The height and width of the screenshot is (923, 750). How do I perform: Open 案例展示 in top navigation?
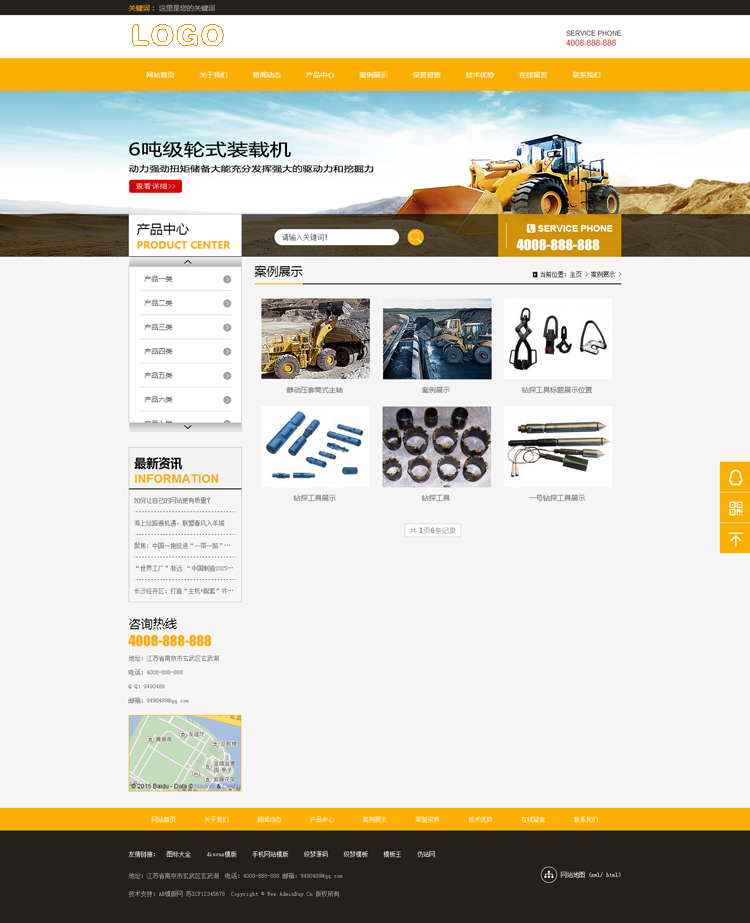373,75
